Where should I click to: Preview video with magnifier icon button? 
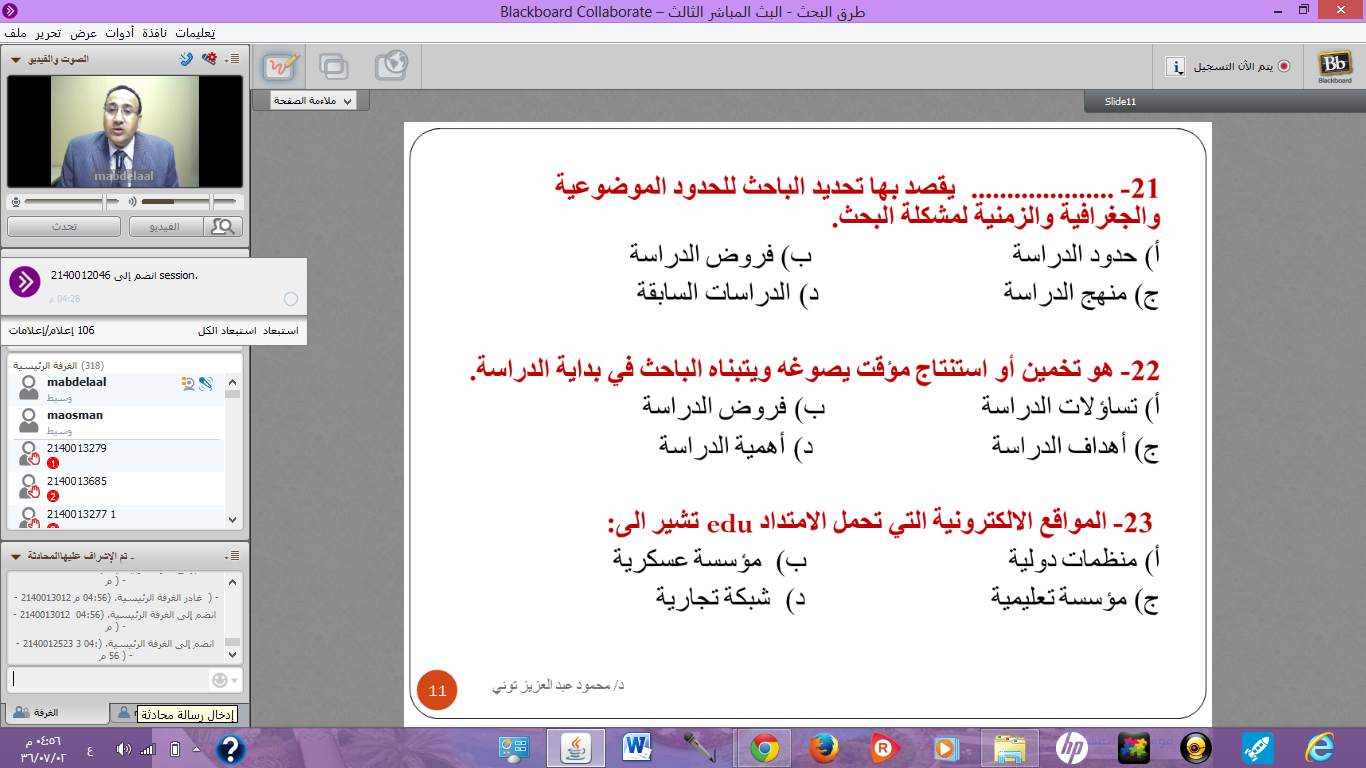click(x=223, y=227)
